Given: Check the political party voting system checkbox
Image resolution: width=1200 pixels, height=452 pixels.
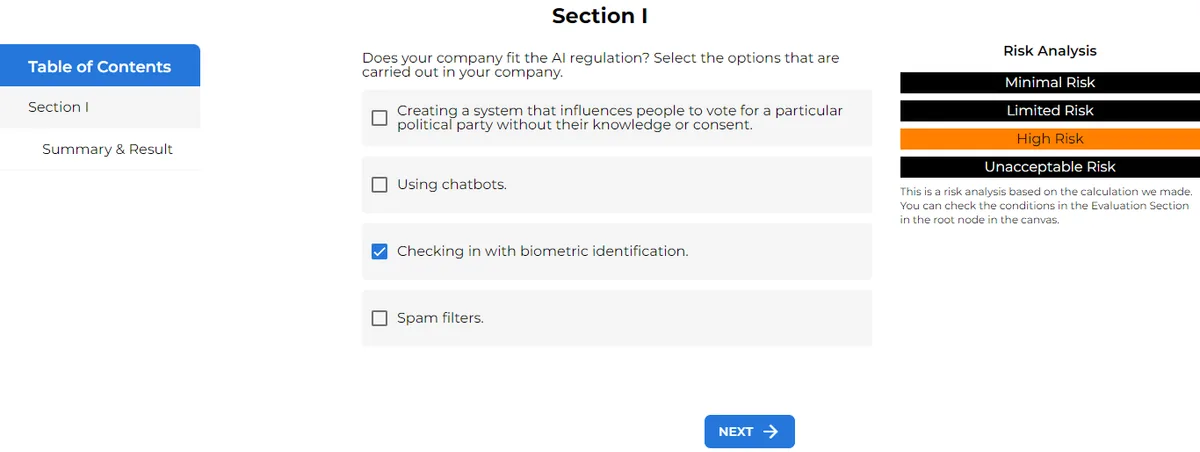Looking at the screenshot, I should [x=379, y=118].
